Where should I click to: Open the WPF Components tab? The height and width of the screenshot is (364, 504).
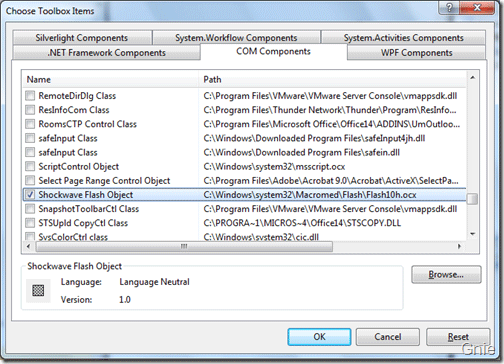416,53
